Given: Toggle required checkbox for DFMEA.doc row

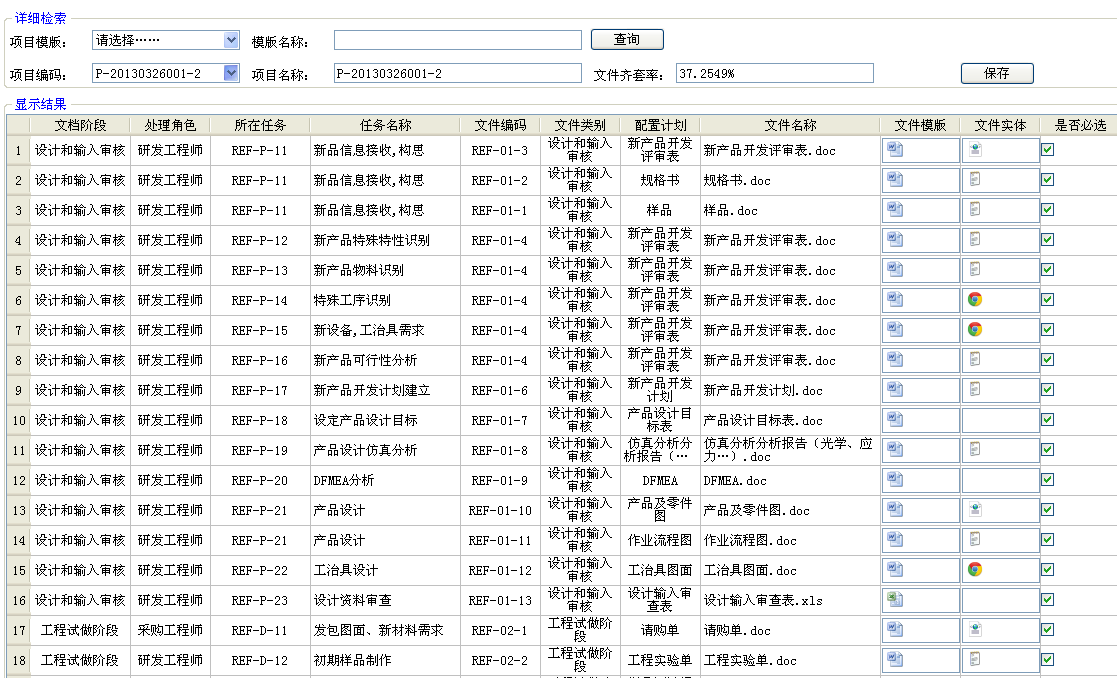Looking at the screenshot, I should click(1048, 479).
